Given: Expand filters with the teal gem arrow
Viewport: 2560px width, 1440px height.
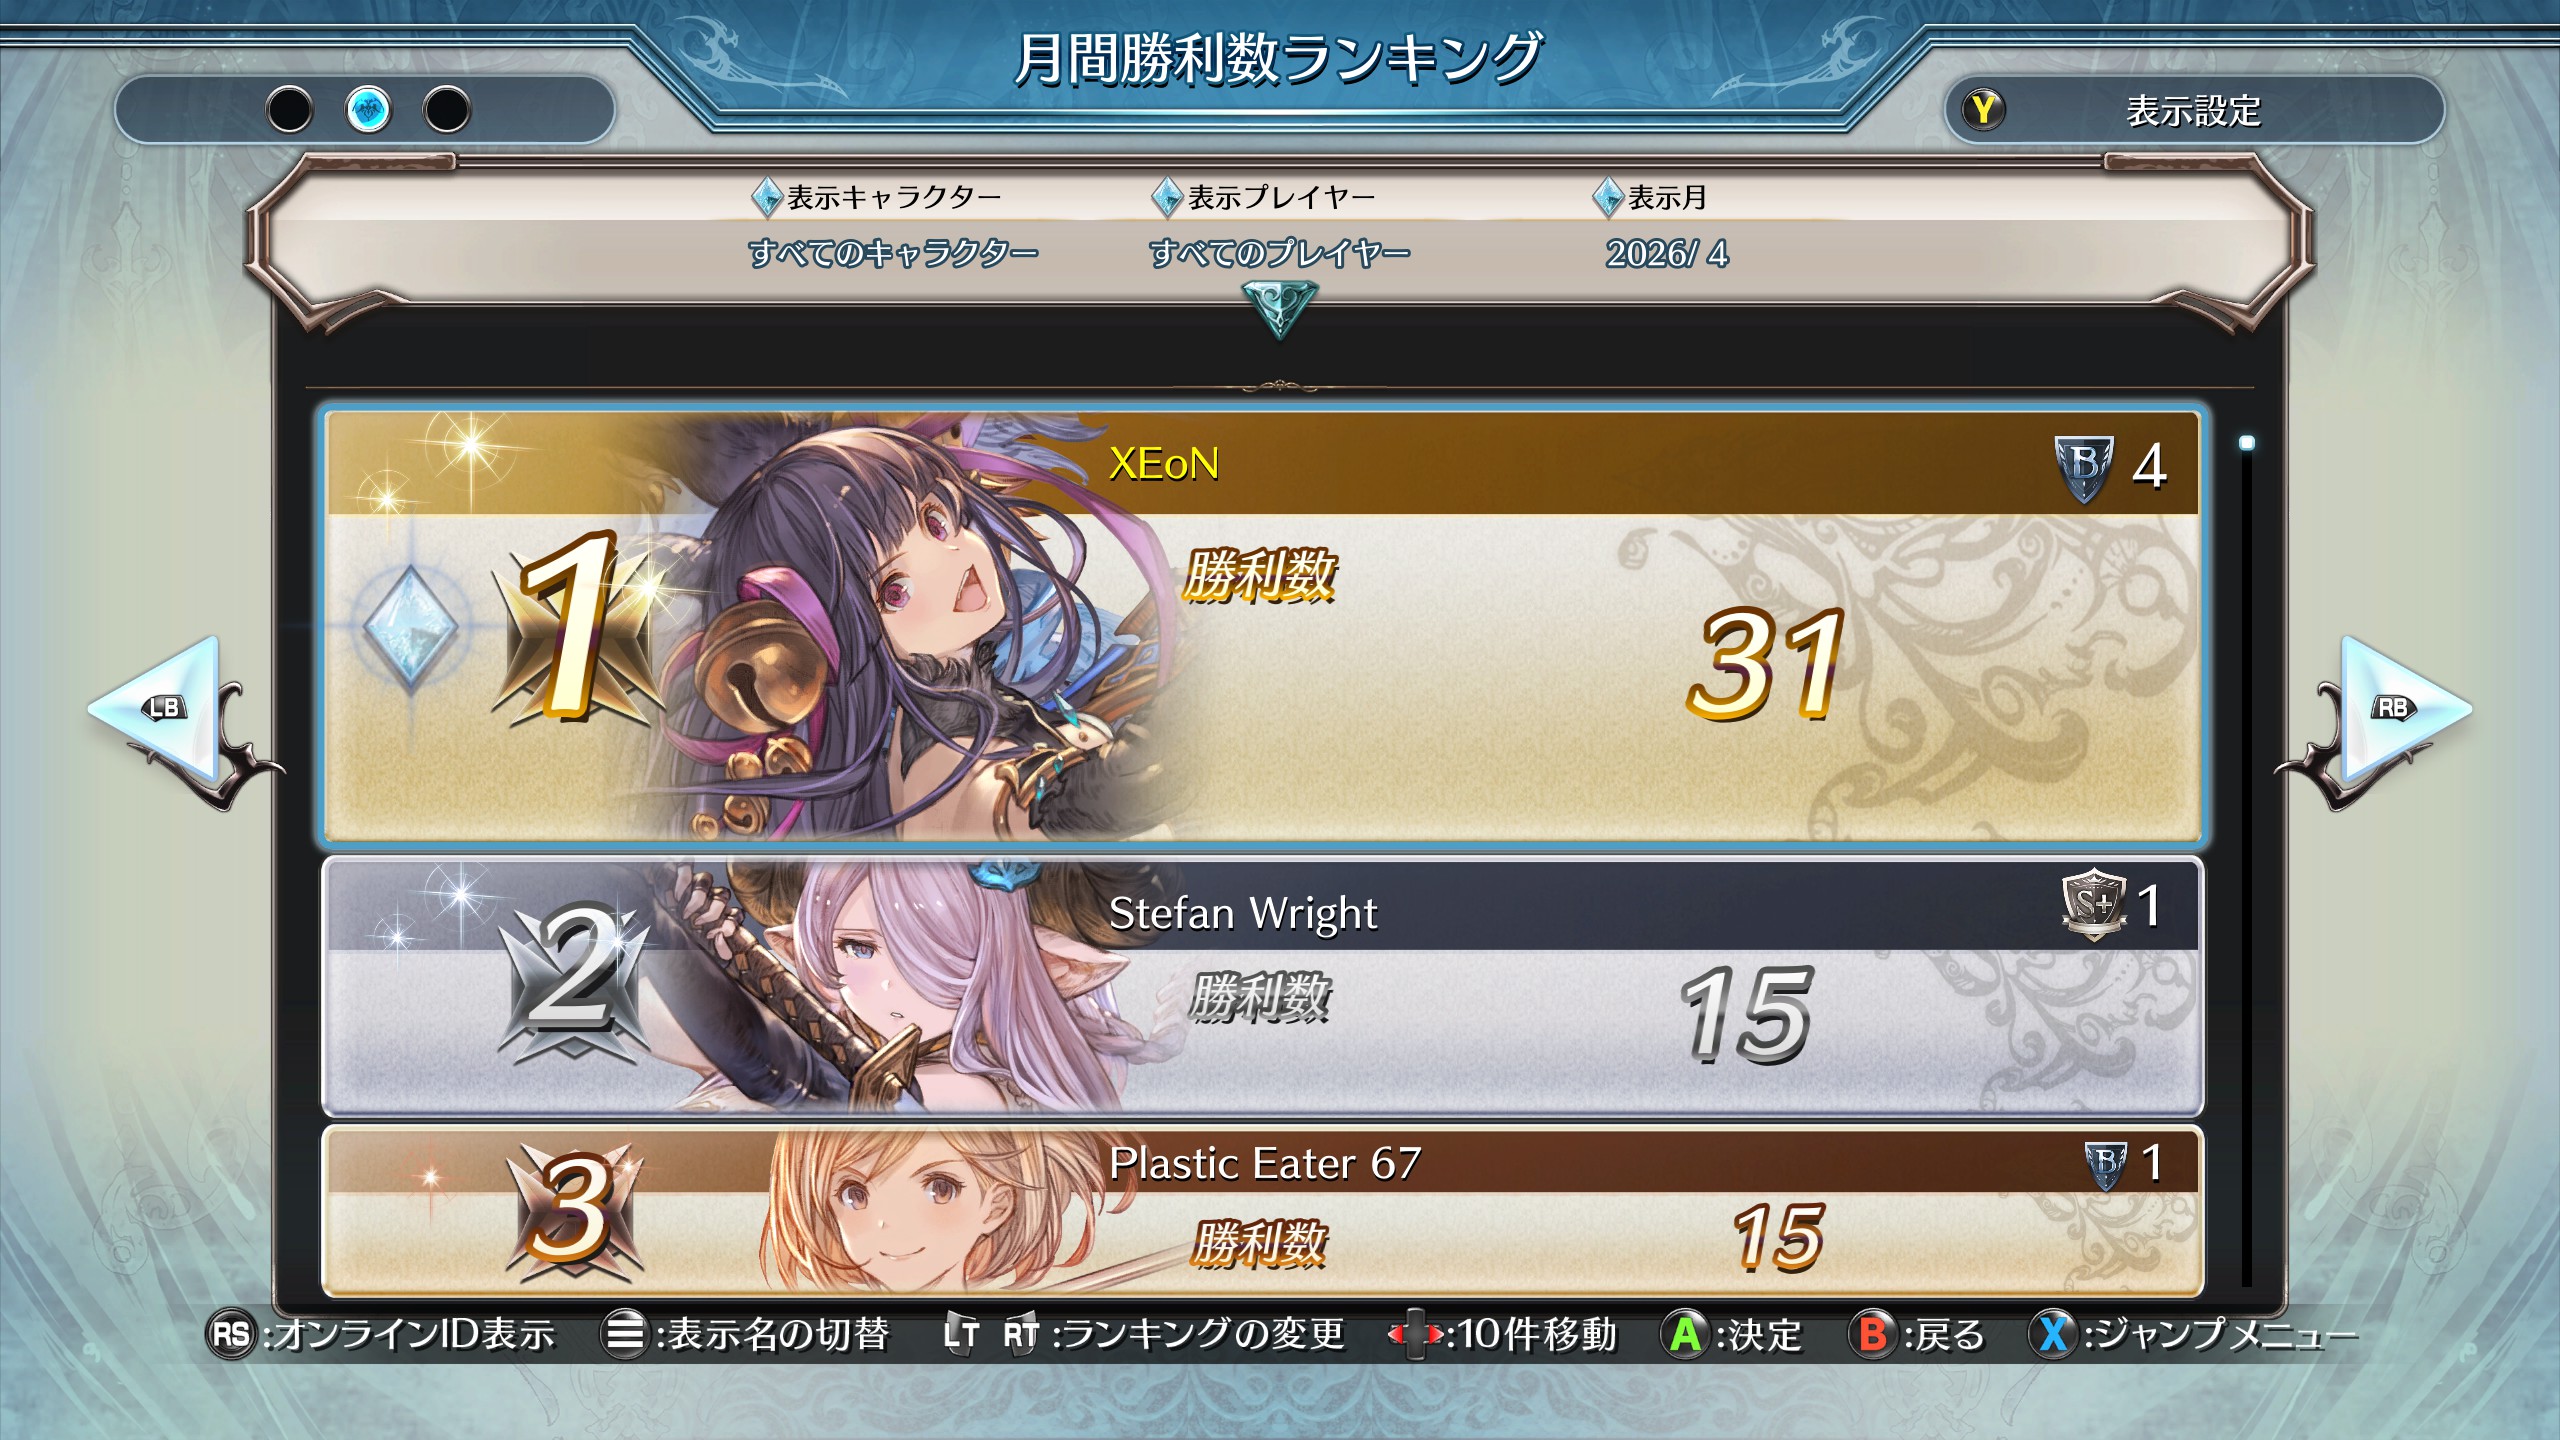Looking at the screenshot, I should coord(1279,308).
